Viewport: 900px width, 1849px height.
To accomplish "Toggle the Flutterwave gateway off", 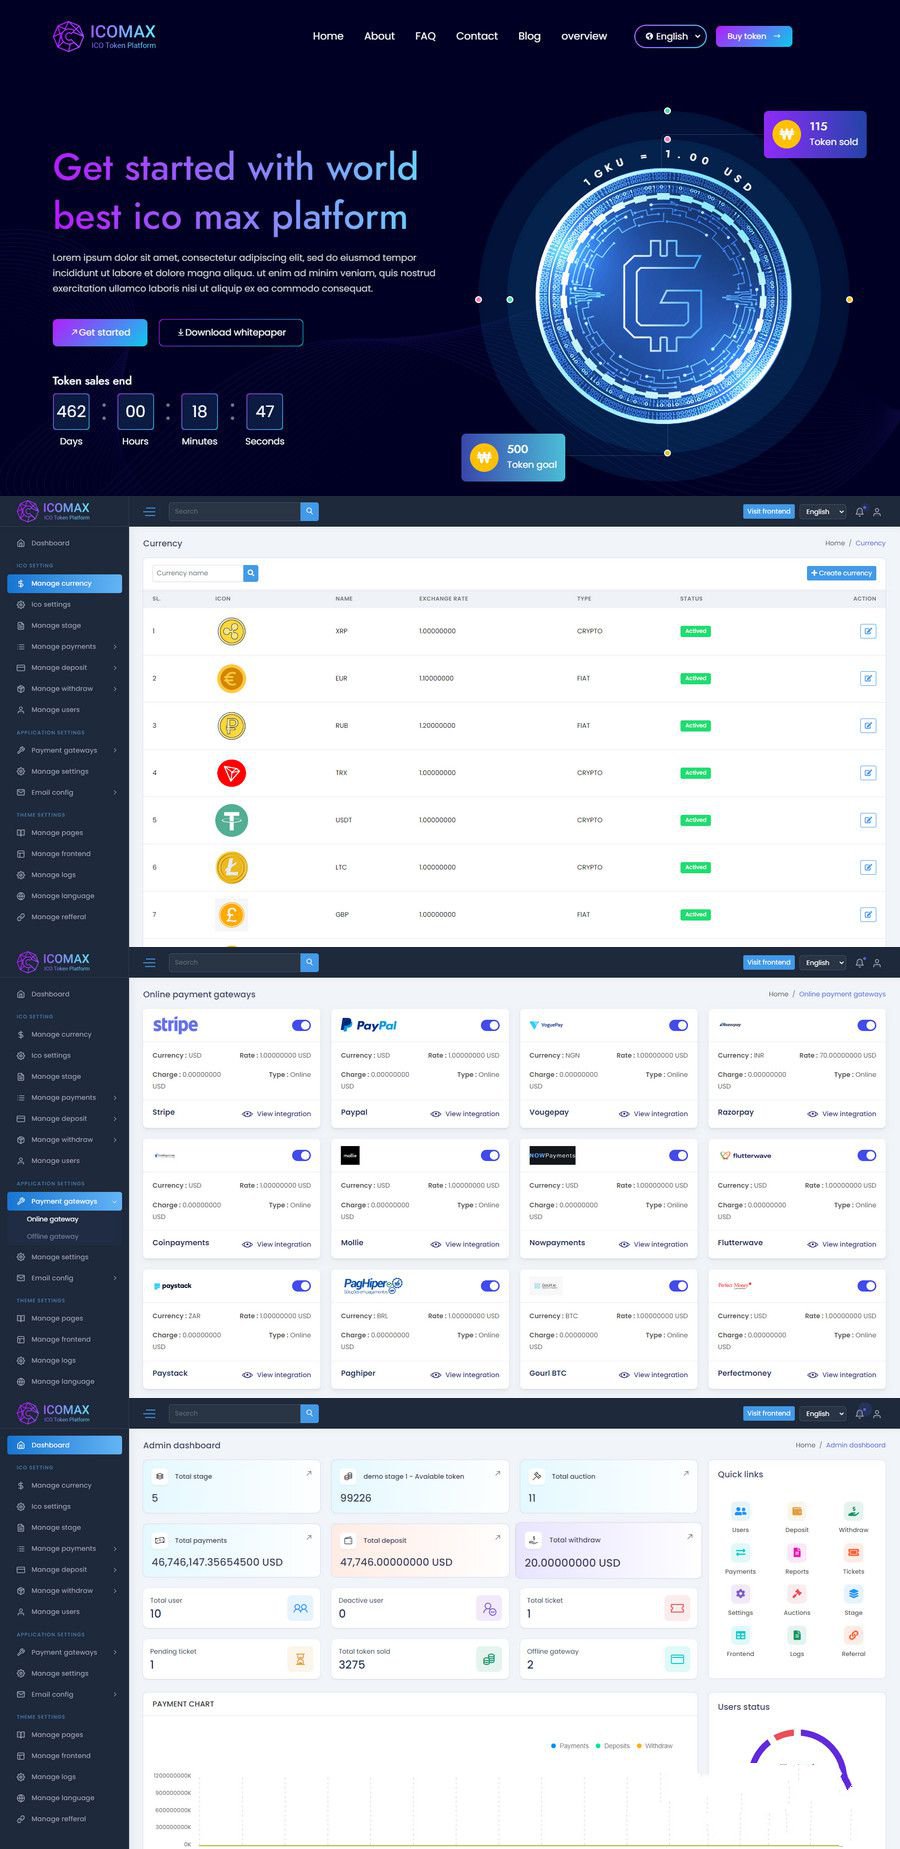I will [866, 1156].
